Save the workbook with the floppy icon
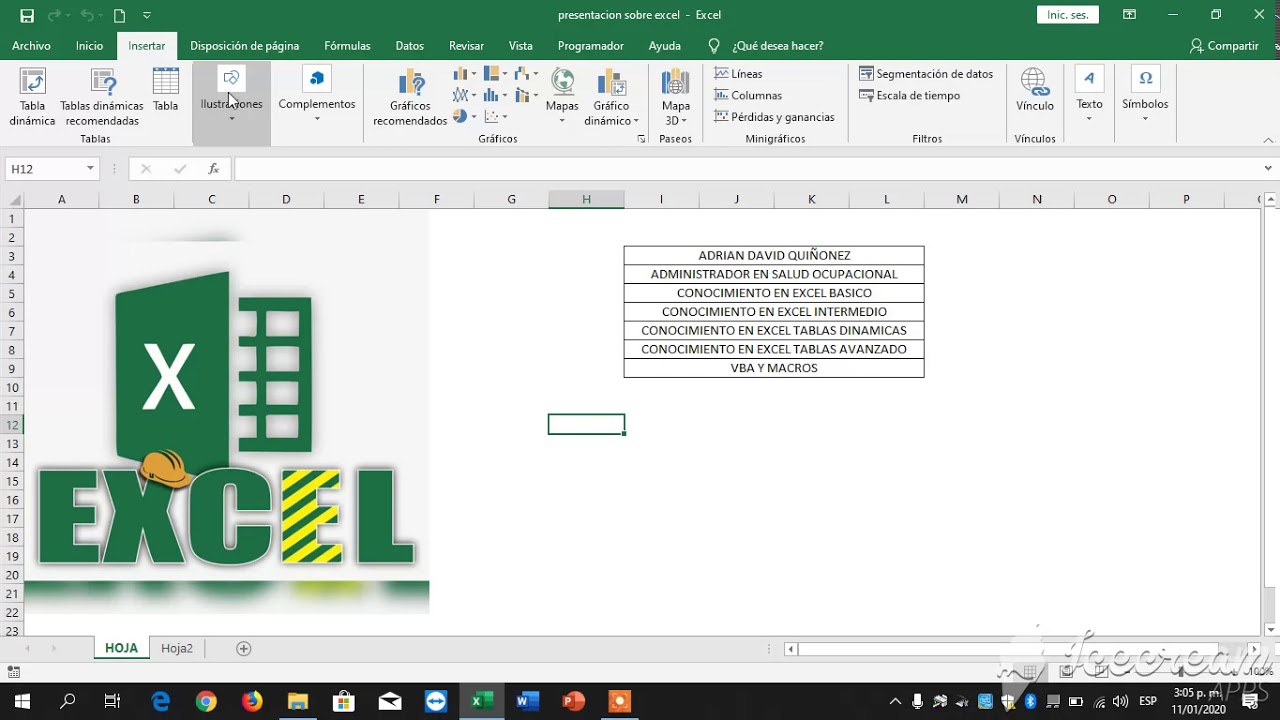Screen dimensions: 1280x720 pos(27,15)
